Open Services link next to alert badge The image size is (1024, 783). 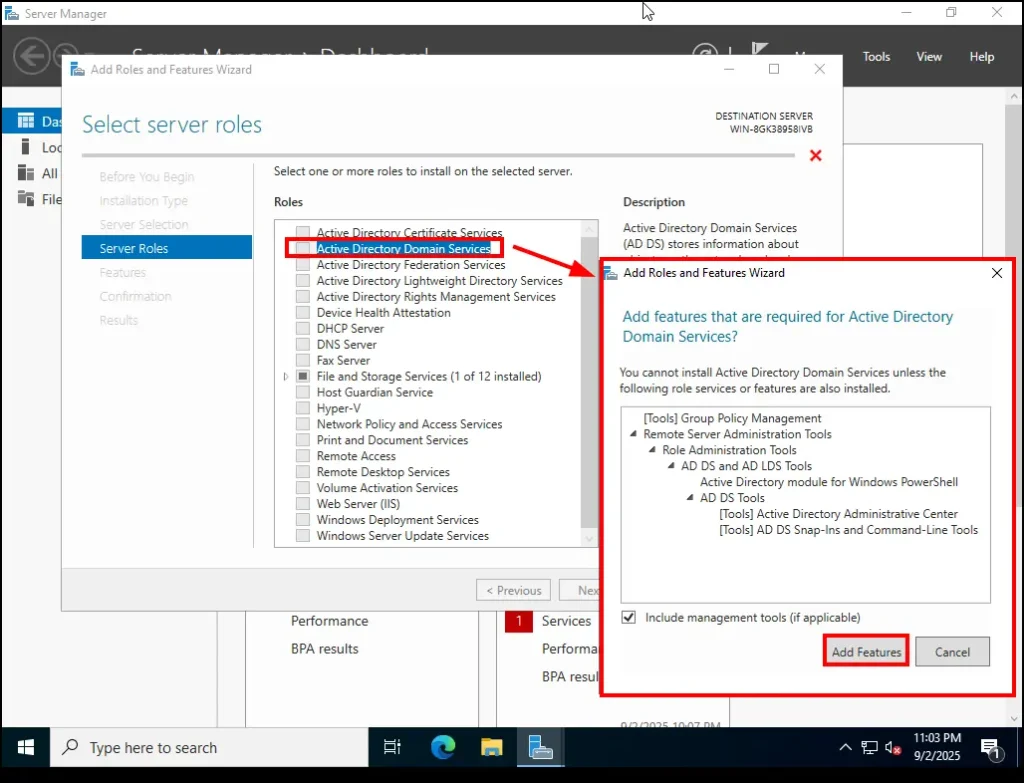(x=566, y=621)
